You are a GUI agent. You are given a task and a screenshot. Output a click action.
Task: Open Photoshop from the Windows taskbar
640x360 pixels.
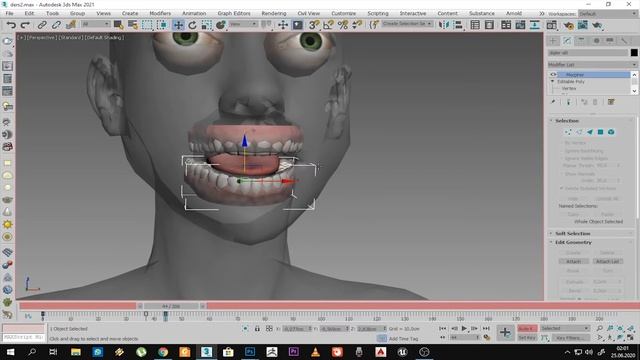pos(250,352)
